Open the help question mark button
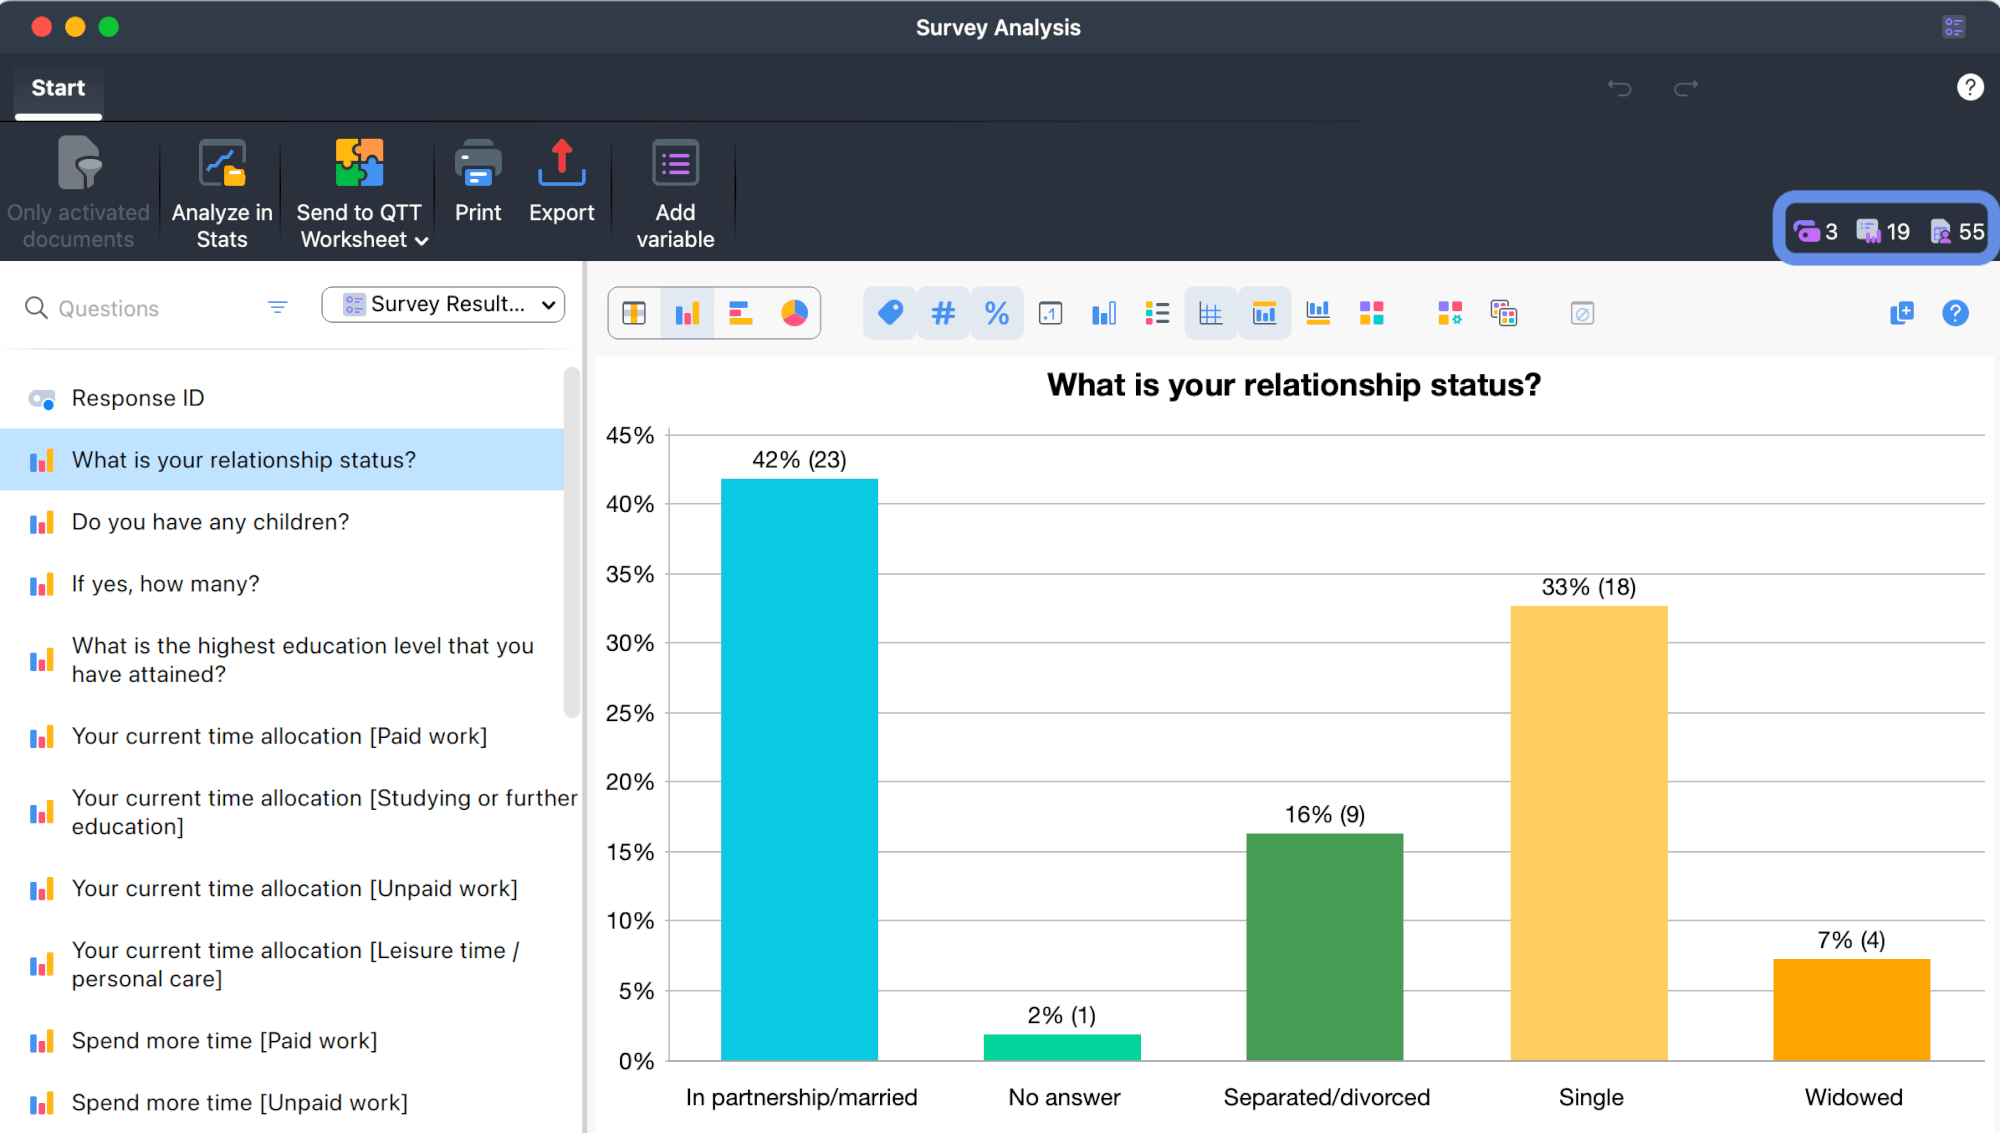 coord(1969,87)
